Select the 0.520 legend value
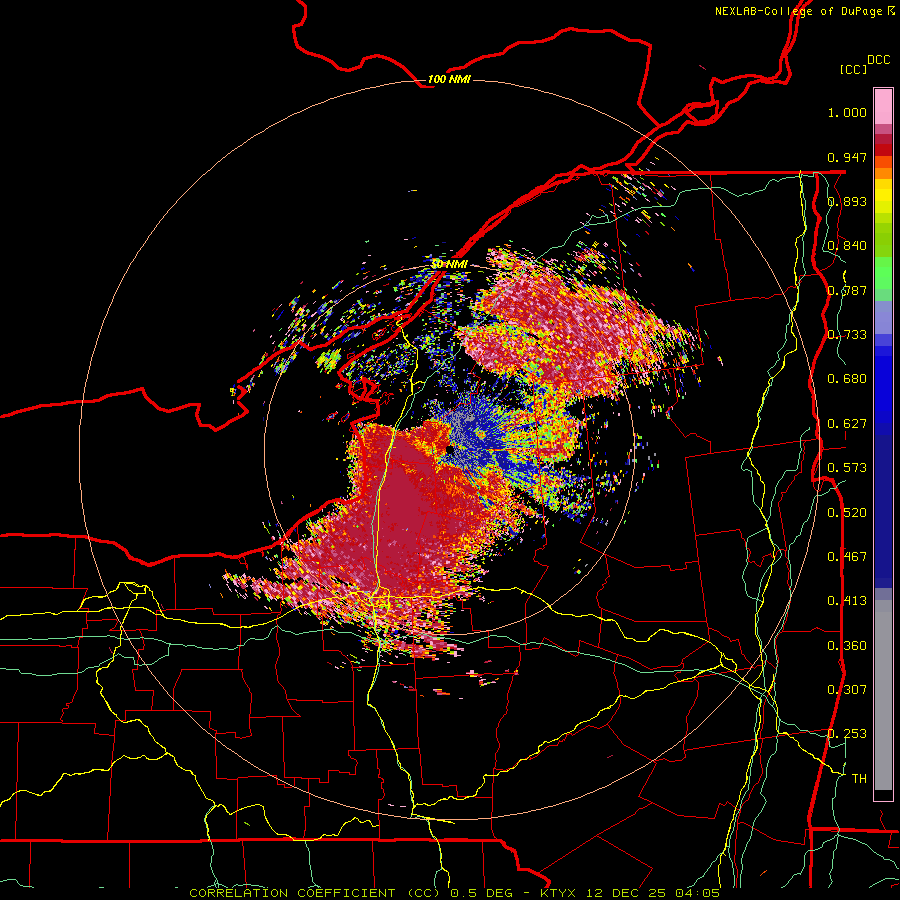This screenshot has height=900, width=900. [847, 513]
